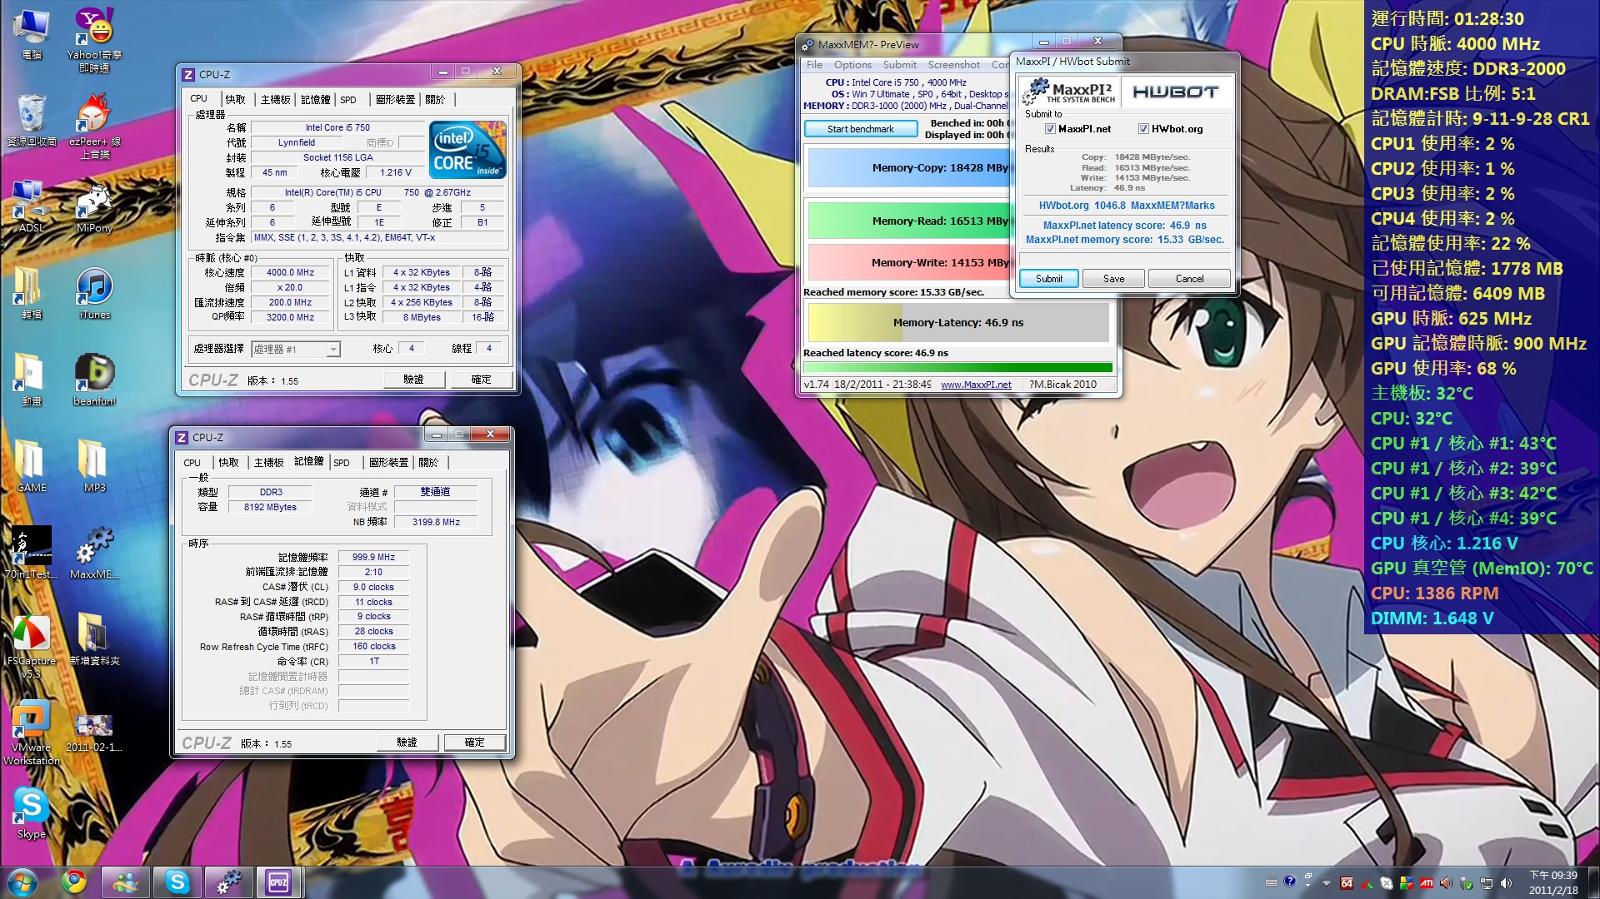Toggle the MaxxPI.net submit checkbox
Screen dimensions: 1600x899
(x=1050, y=129)
